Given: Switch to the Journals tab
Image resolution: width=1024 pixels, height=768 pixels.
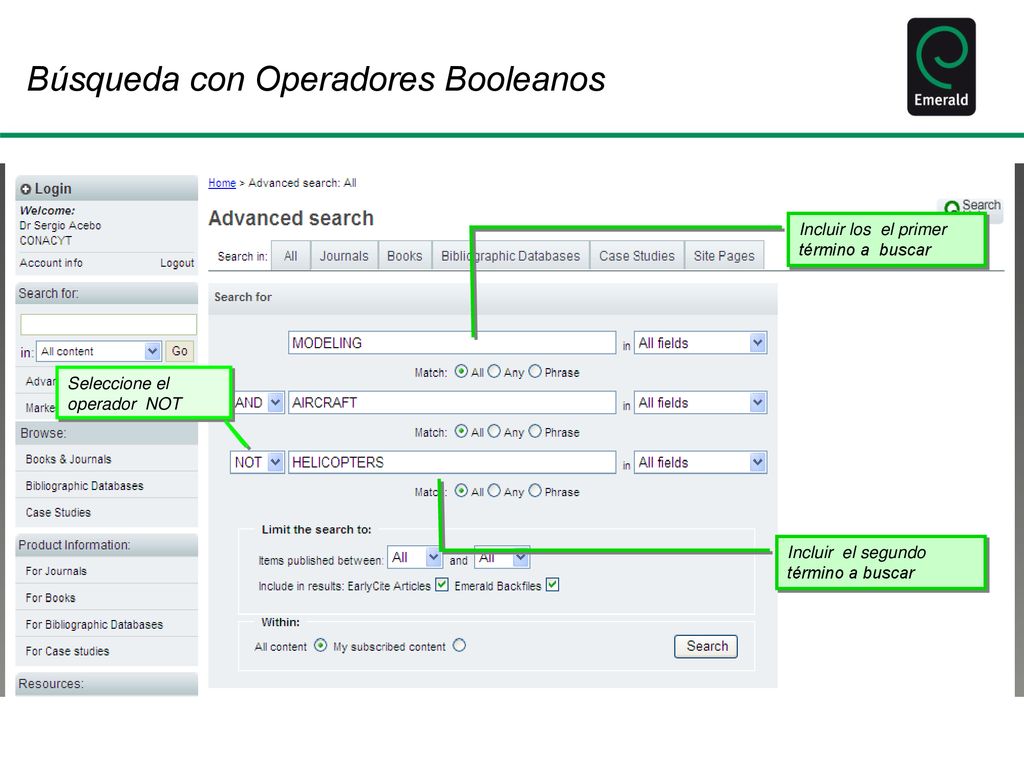Looking at the screenshot, I should tap(344, 255).
